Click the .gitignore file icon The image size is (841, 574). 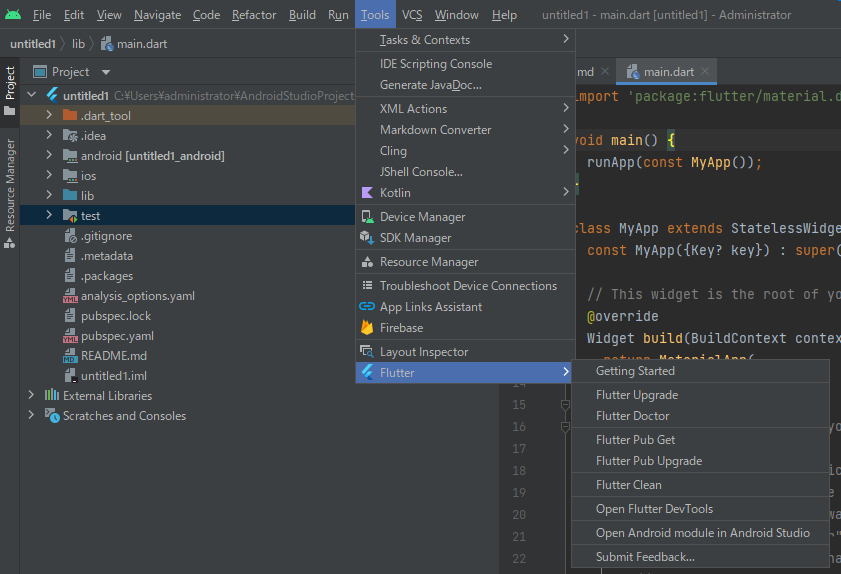[70, 236]
